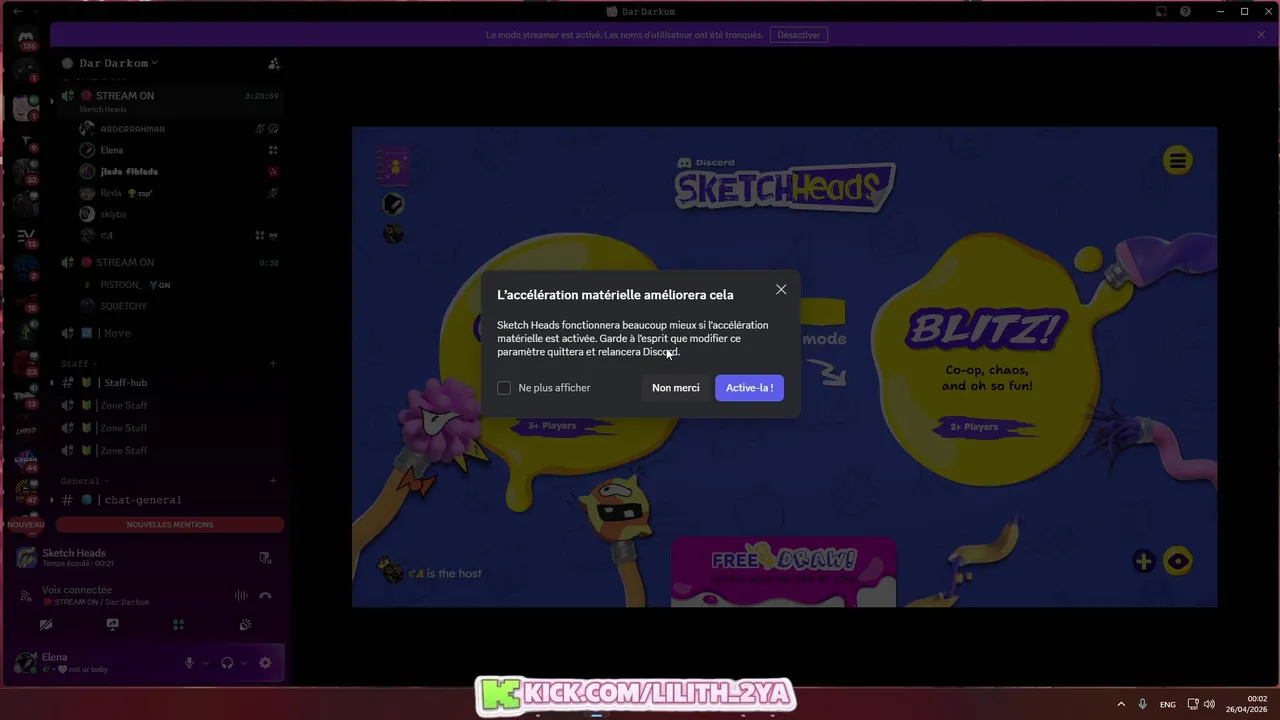
Task: Open the Dar Darkom server dropdown
Action: point(119,63)
